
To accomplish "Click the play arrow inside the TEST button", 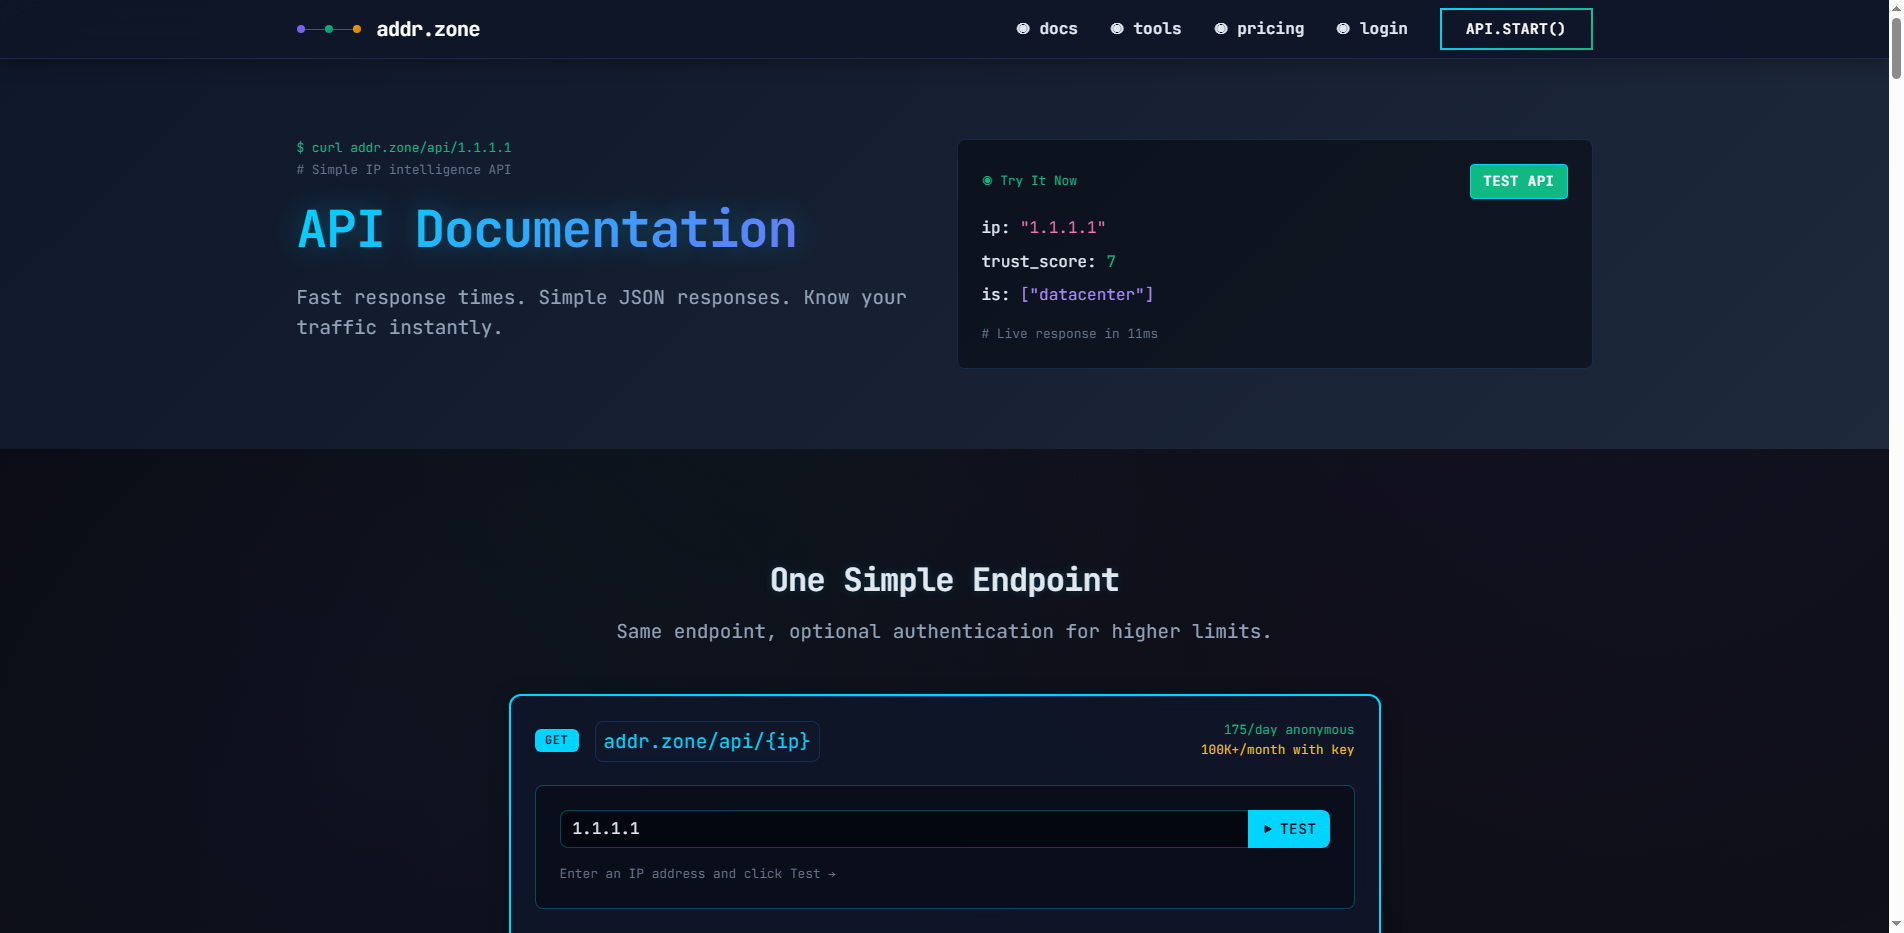I will pos(1266,829).
